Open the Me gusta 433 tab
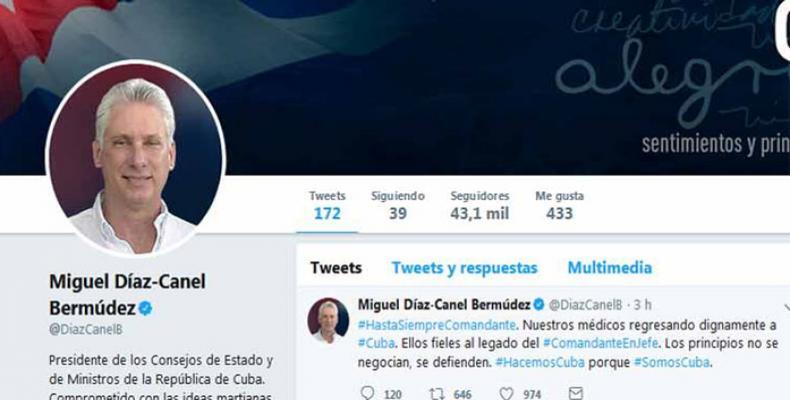The height and width of the screenshot is (400, 790). click(559, 206)
